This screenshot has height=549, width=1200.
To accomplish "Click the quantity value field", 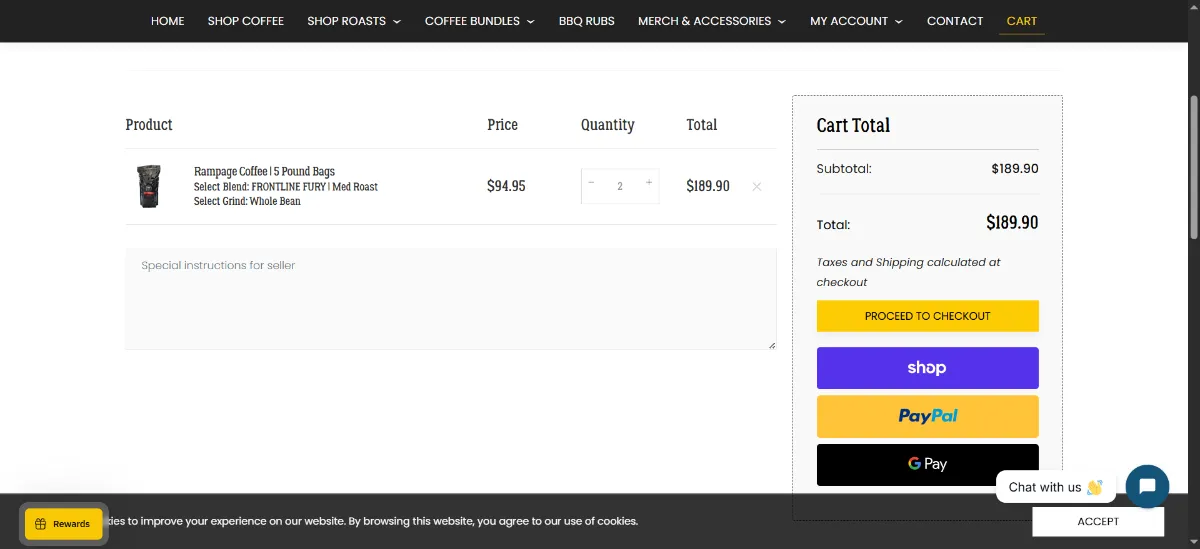I will coord(620,186).
